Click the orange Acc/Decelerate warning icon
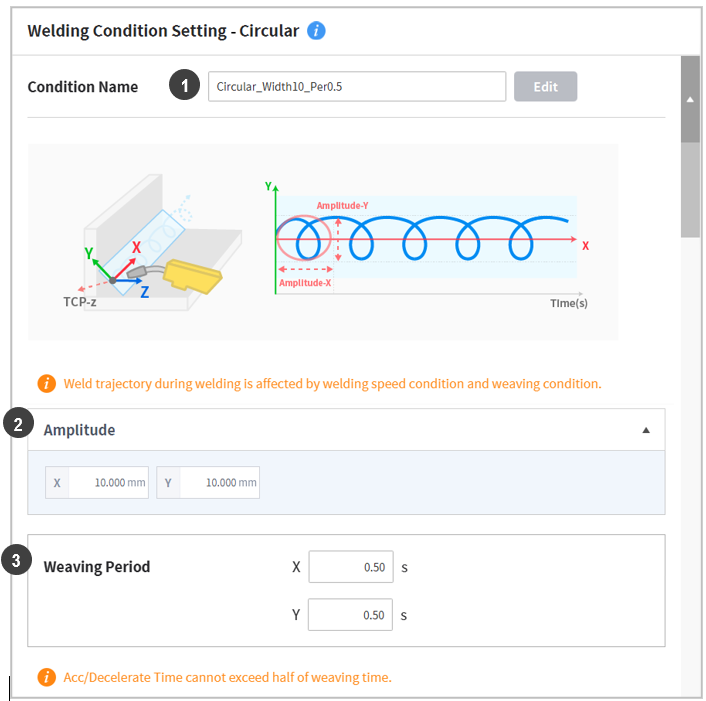The image size is (706, 701). pos(46,677)
